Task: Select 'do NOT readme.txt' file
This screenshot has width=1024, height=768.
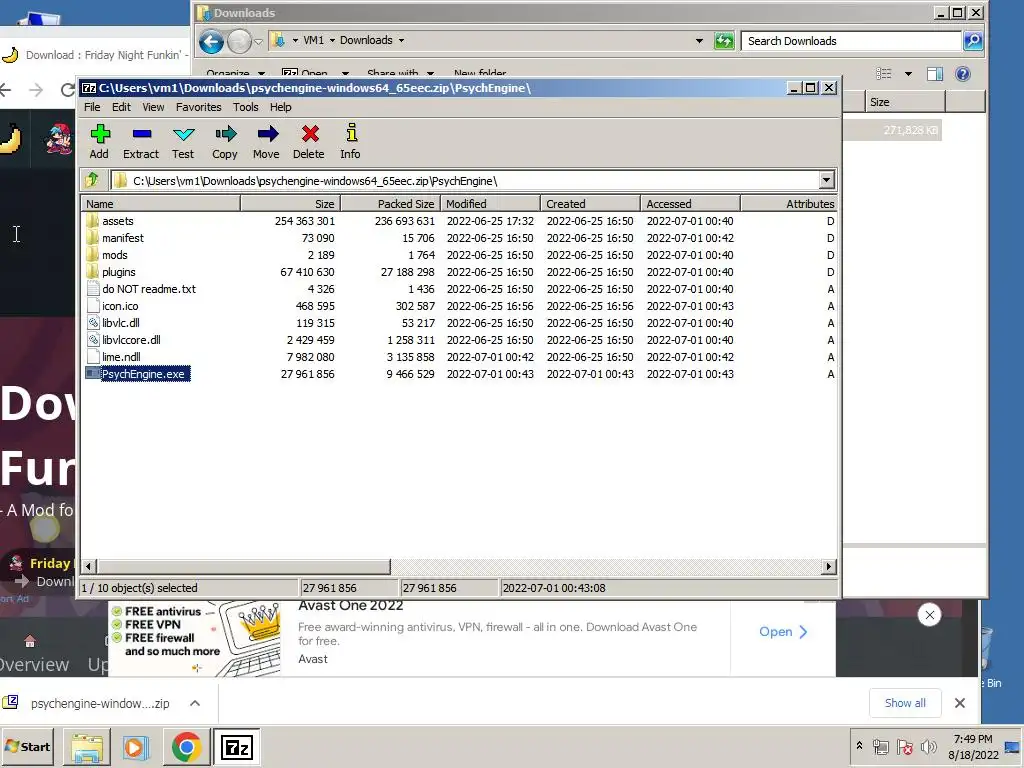Action: coord(149,289)
